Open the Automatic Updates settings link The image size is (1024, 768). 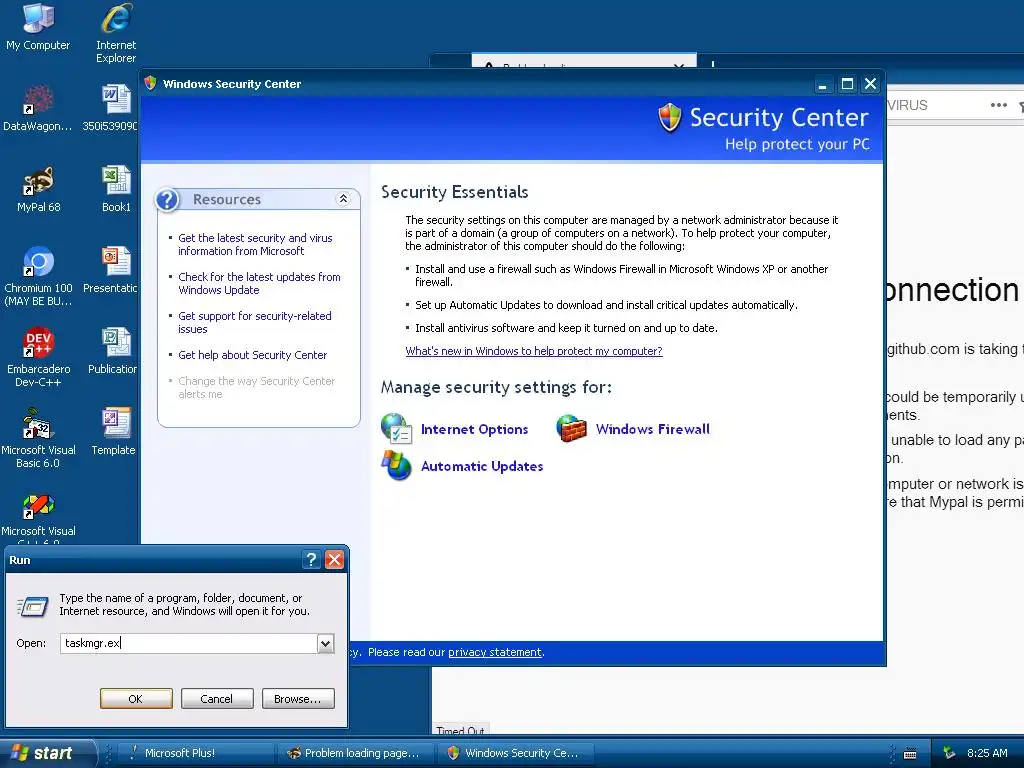point(482,466)
